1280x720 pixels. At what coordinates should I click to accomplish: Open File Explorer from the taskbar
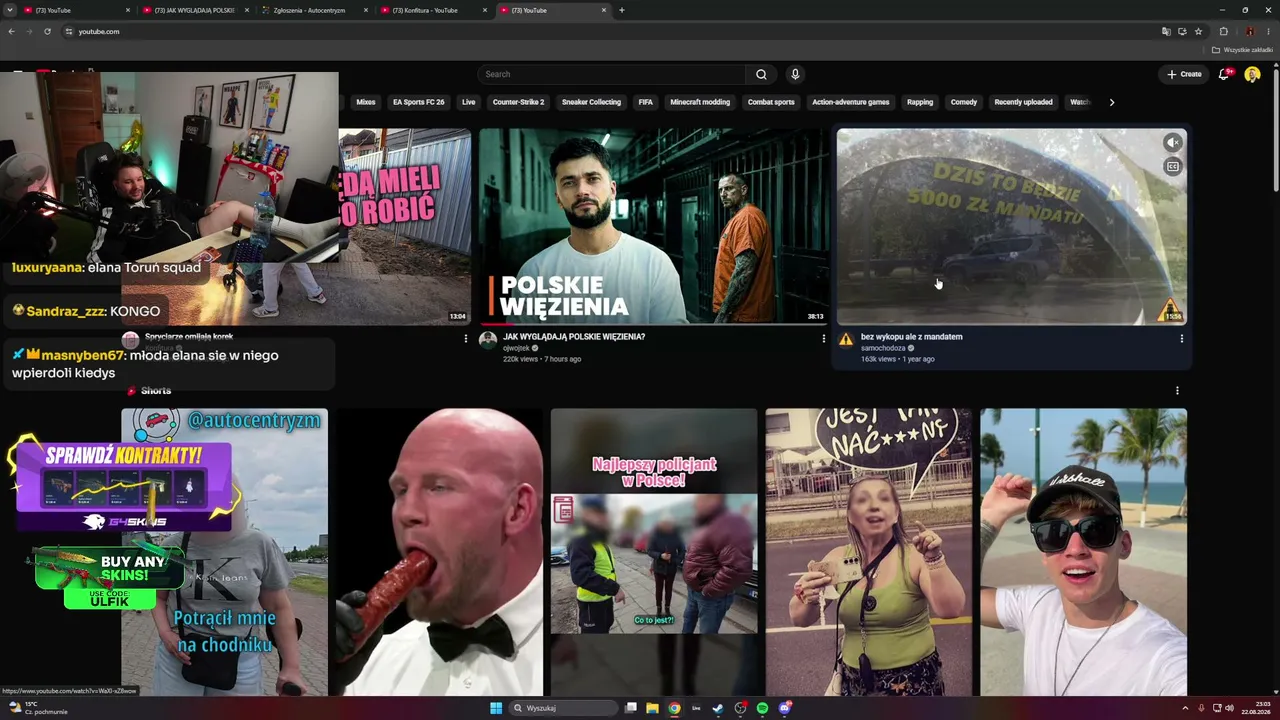(x=652, y=708)
